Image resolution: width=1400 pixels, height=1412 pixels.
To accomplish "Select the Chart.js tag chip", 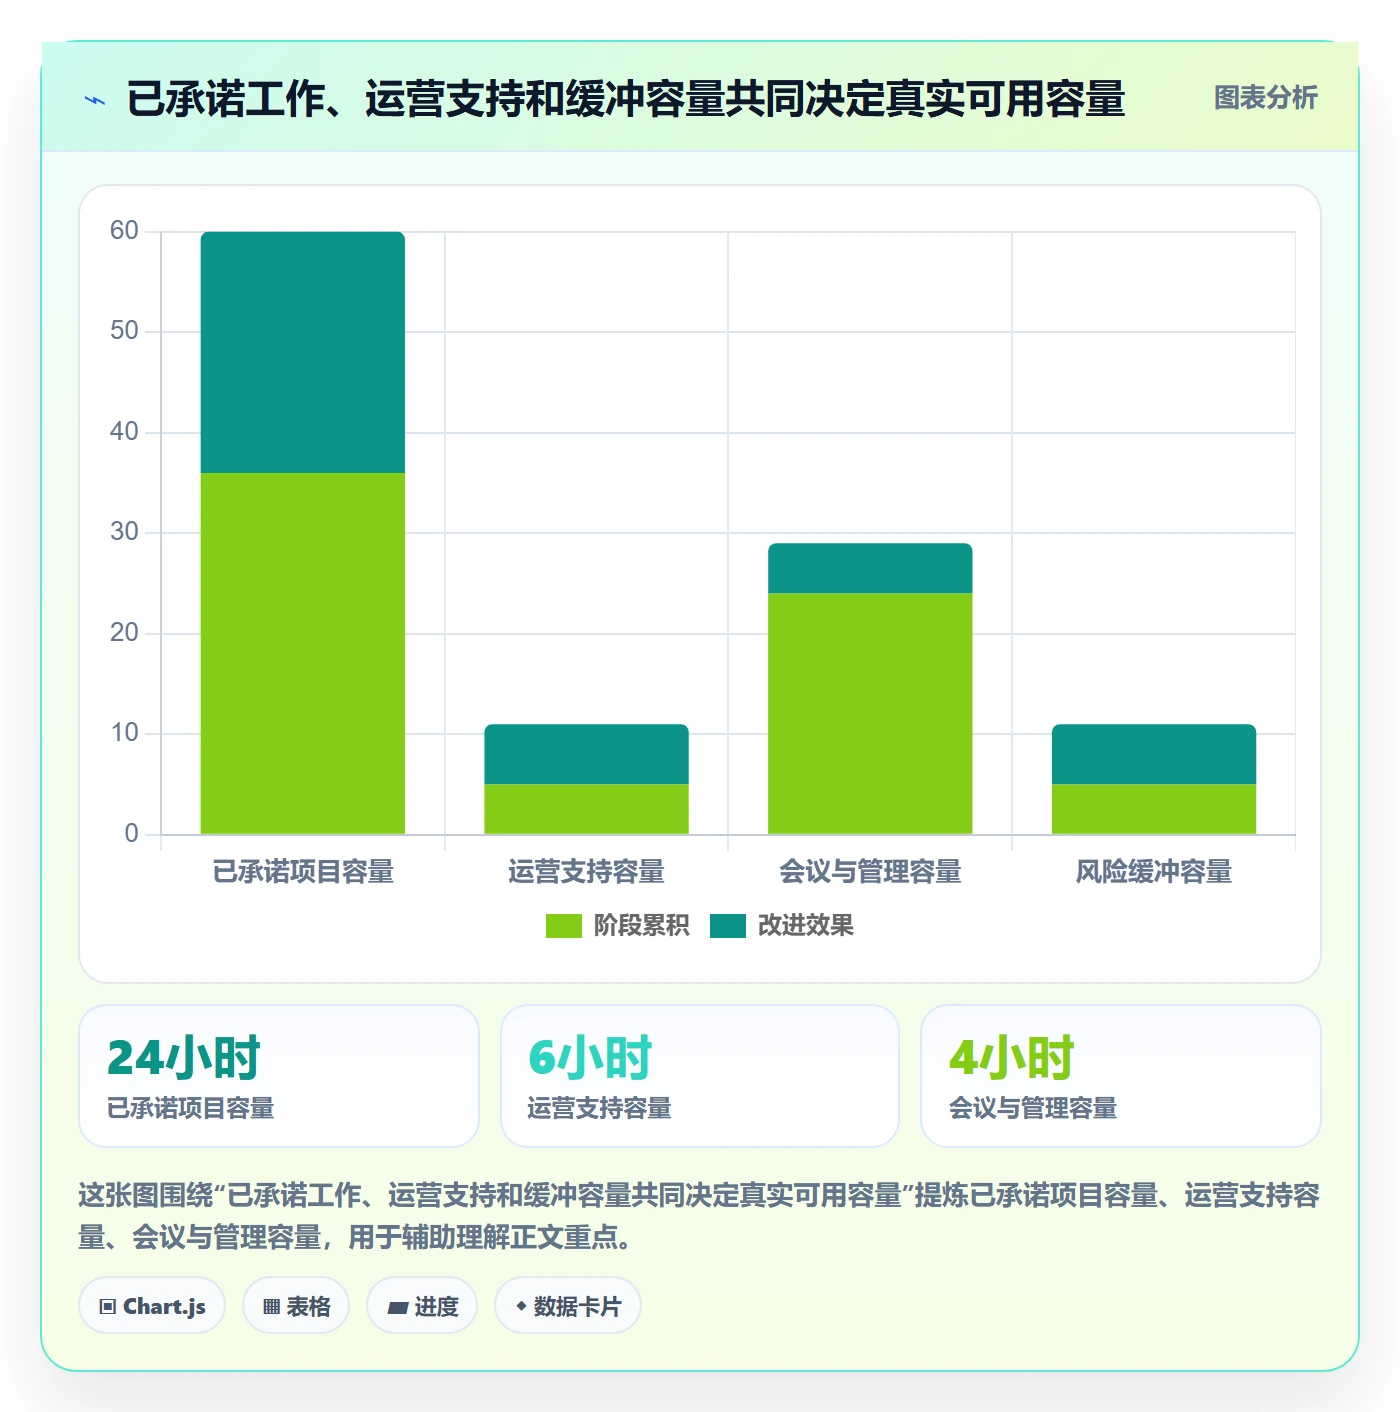I will [152, 1306].
